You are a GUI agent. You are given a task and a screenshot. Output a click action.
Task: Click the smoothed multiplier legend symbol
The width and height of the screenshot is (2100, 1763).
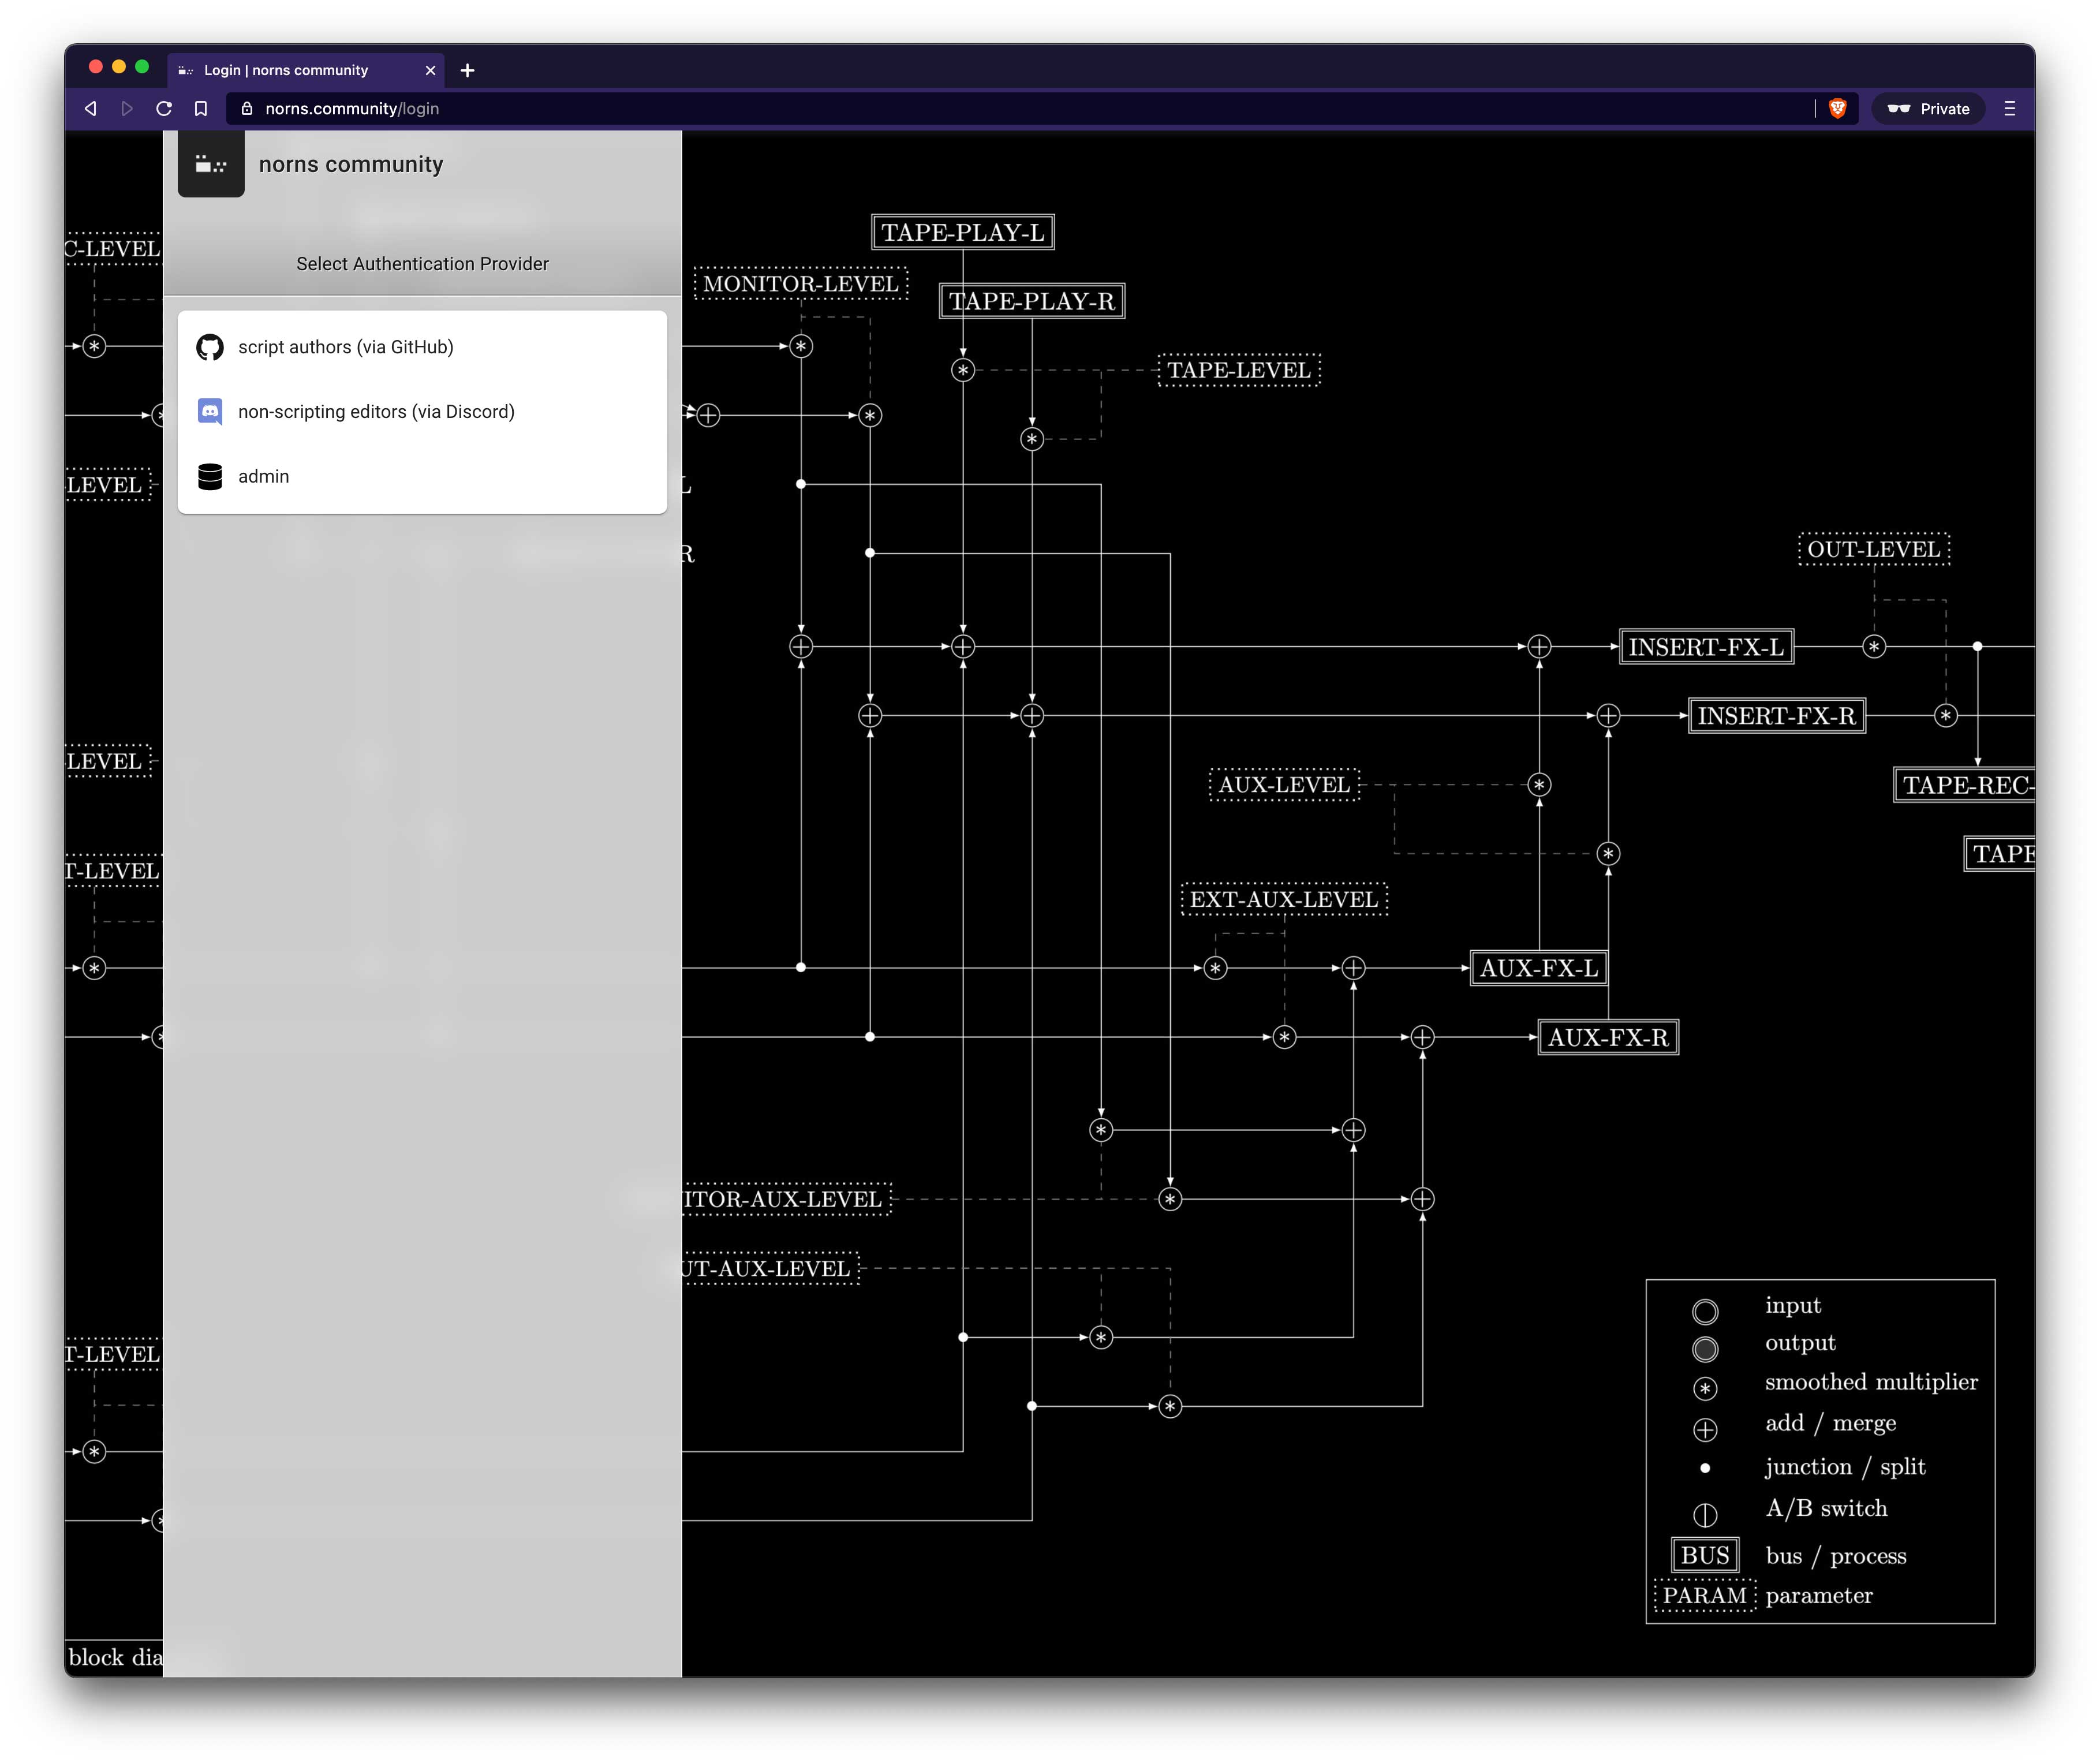click(x=1705, y=1388)
